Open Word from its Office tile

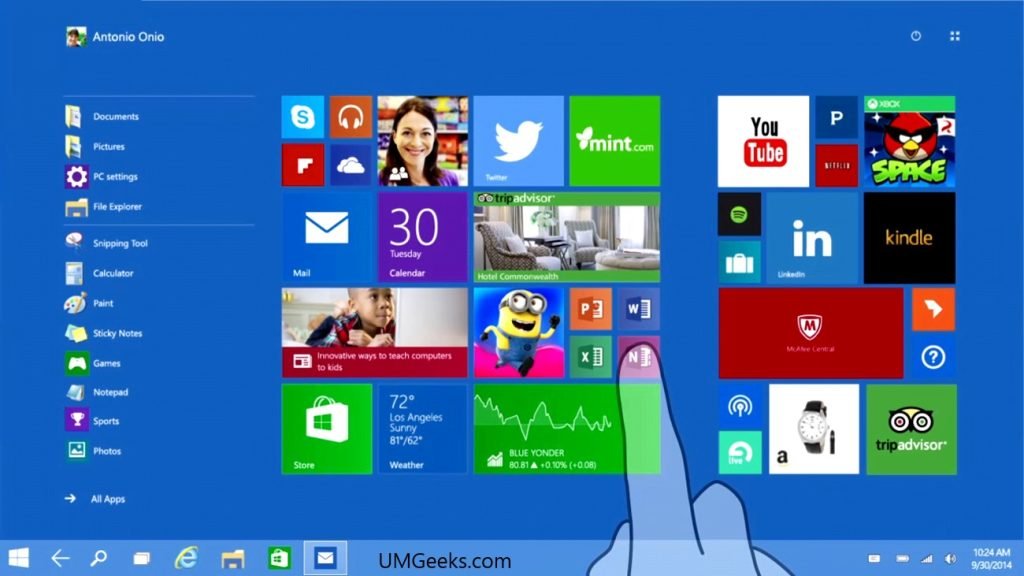pyautogui.click(x=638, y=309)
